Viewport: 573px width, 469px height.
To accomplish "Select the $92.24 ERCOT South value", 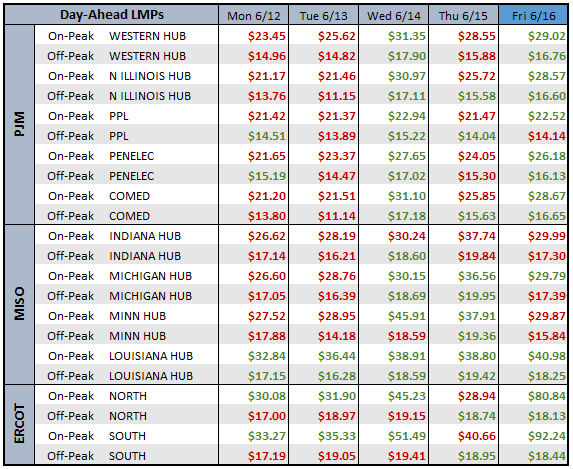I will point(547,436).
